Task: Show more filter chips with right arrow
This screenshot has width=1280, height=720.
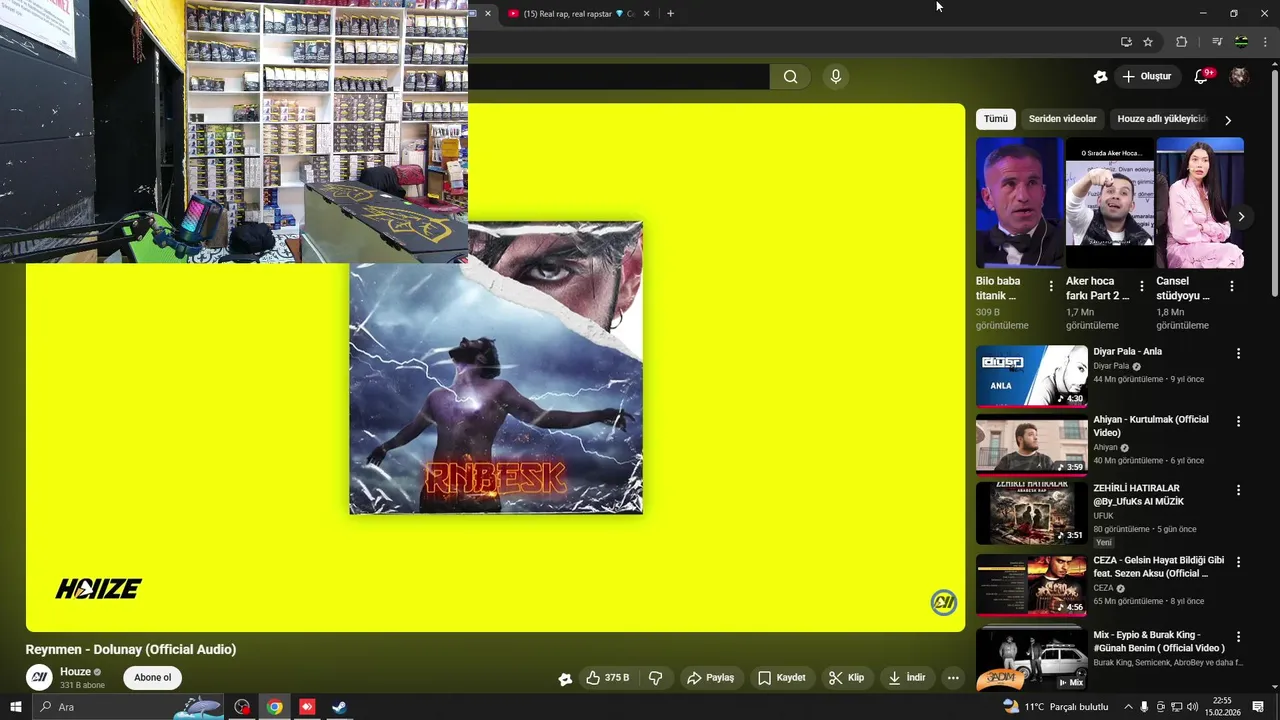Action: [x=1228, y=120]
